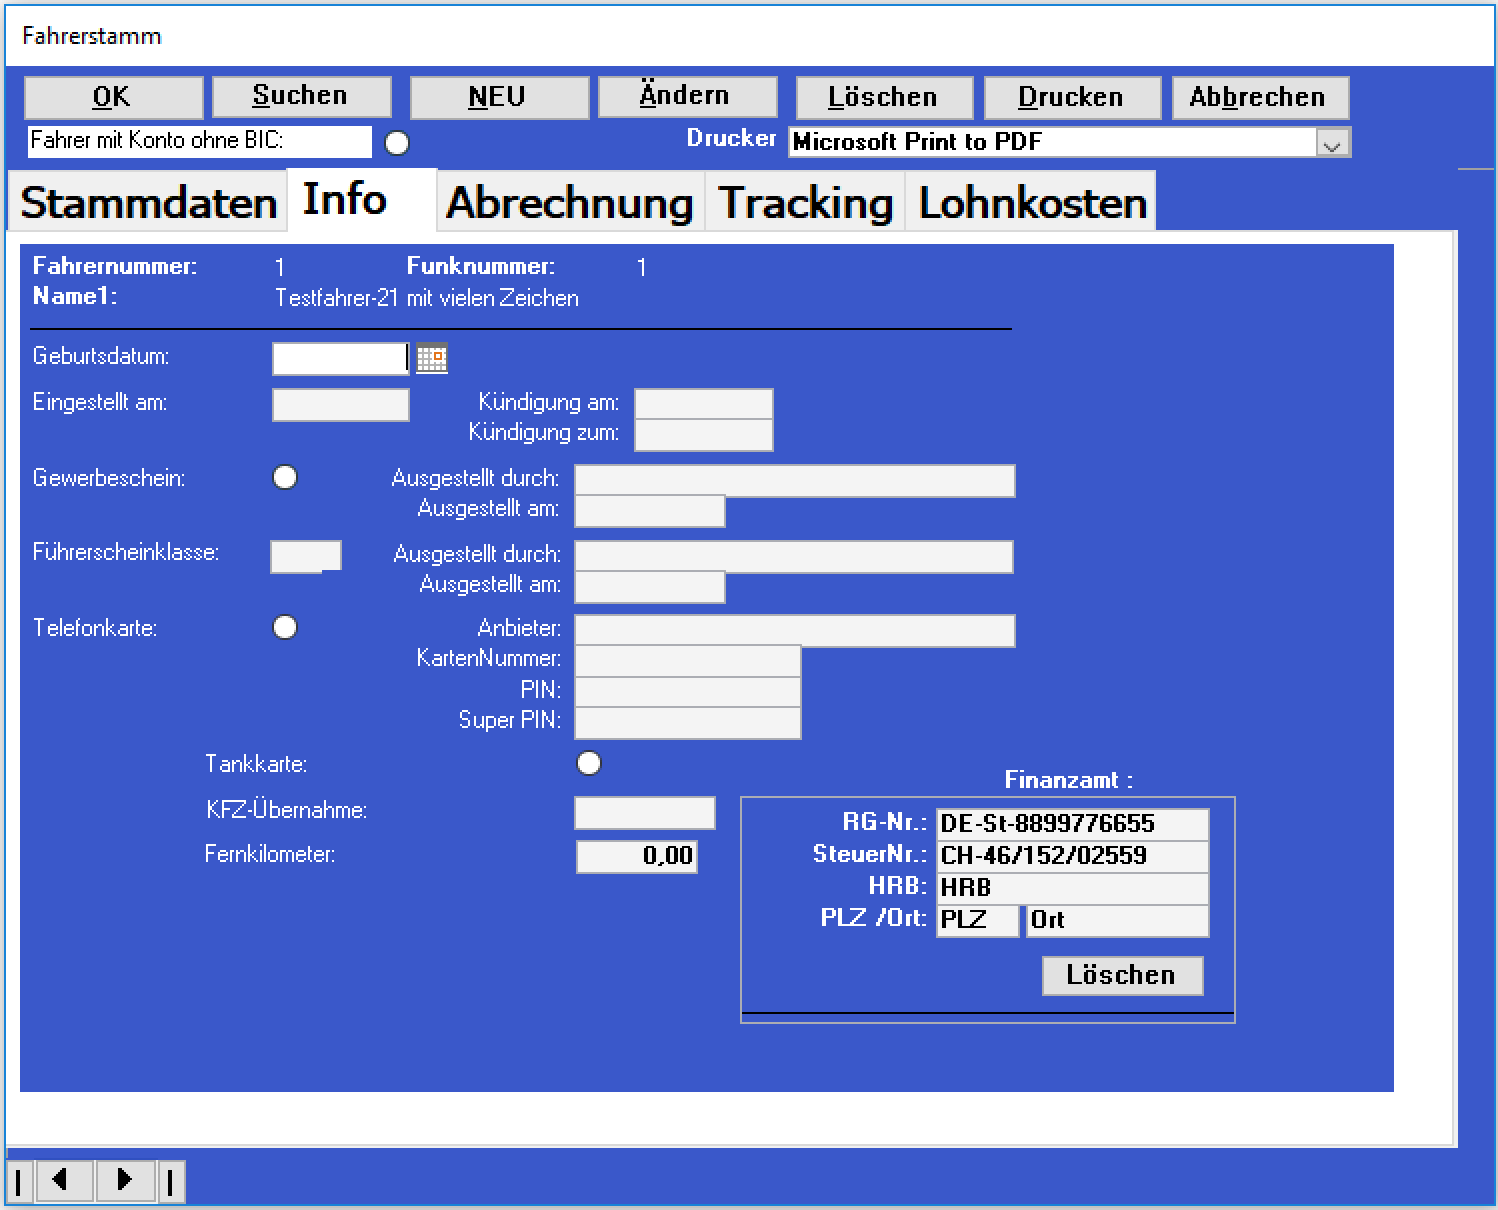Viewport: 1498px width, 1210px height.
Task: Click the Suchen button
Action: pyautogui.click(x=300, y=97)
